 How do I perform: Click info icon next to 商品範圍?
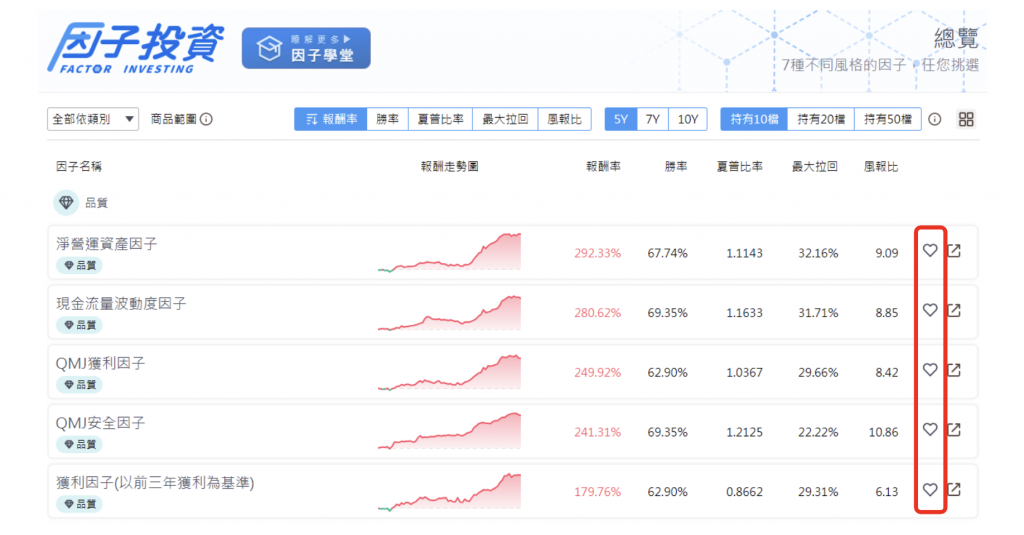pyautogui.click(x=206, y=119)
